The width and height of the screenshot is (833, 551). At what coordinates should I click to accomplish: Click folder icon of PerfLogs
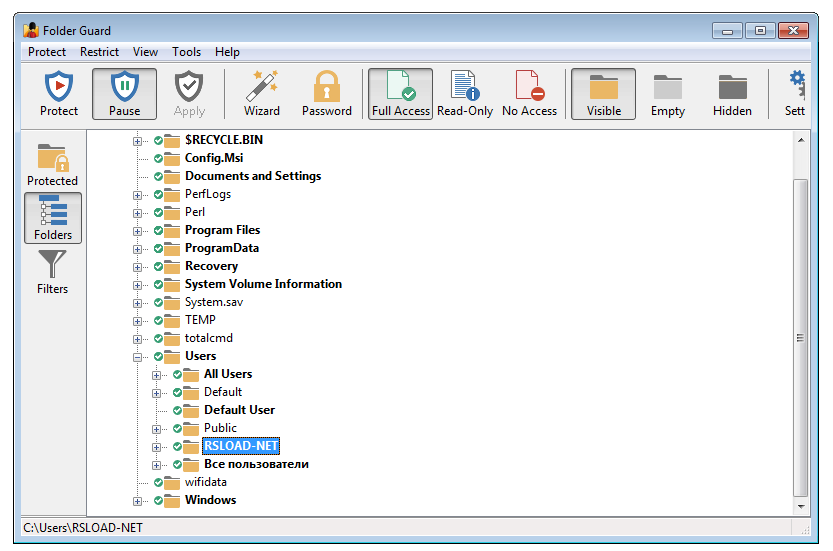(172, 194)
